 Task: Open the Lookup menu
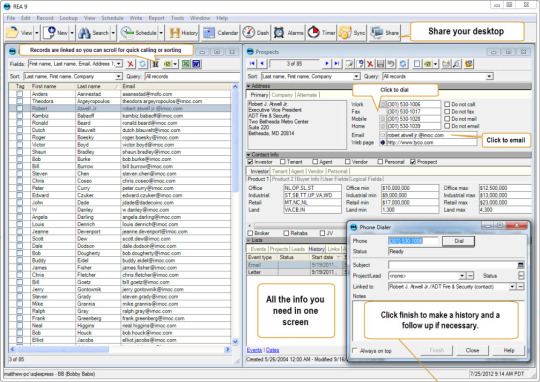(x=69, y=18)
